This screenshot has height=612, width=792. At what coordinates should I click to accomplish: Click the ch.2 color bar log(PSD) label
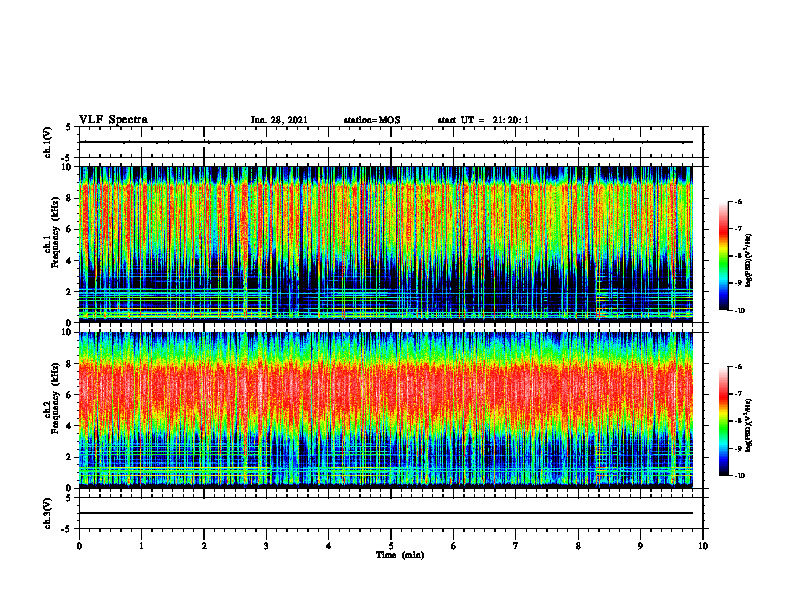pyautogui.click(x=748, y=425)
